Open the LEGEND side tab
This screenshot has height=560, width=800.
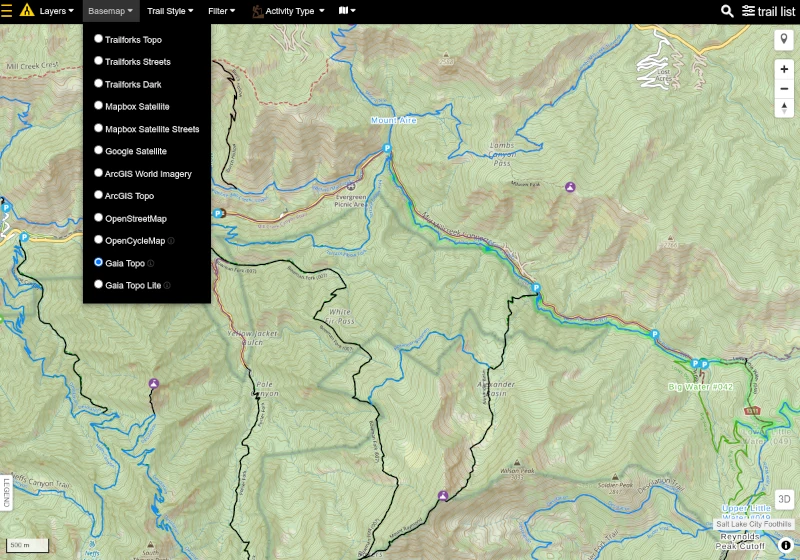(6, 493)
